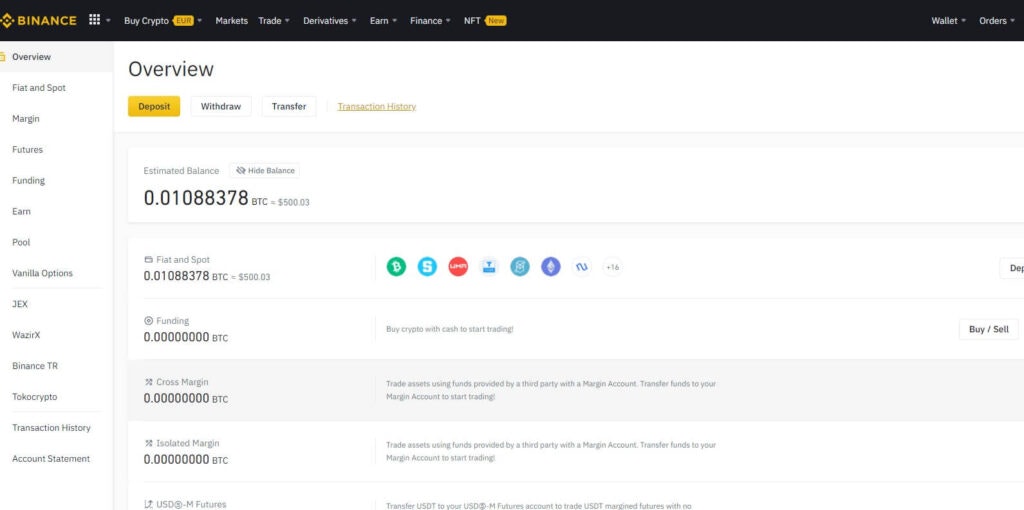This screenshot has width=1024, height=510.
Task: Click the Fiat and Spot wallet icon
Action: [x=148, y=259]
